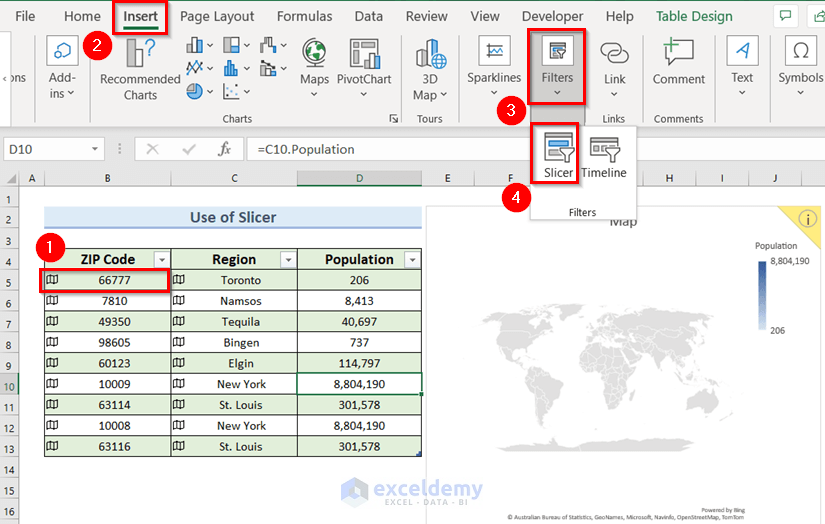Image resolution: width=825 pixels, height=524 pixels.
Task: Open ZIP Code column filter dropdown
Action: (162, 259)
